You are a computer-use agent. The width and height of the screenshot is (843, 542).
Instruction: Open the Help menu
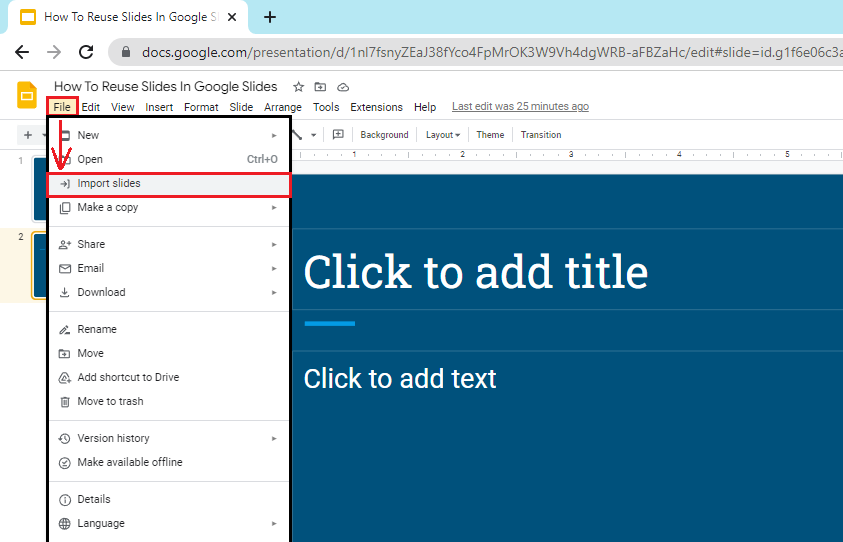[x=425, y=107]
